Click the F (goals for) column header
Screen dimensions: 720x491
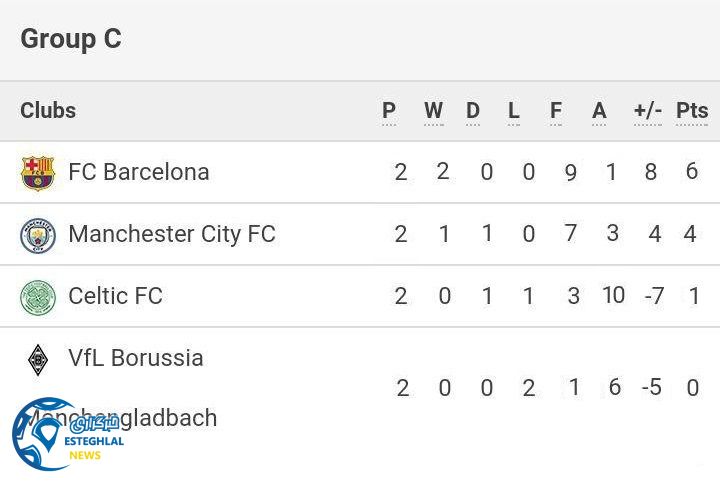coord(556,111)
